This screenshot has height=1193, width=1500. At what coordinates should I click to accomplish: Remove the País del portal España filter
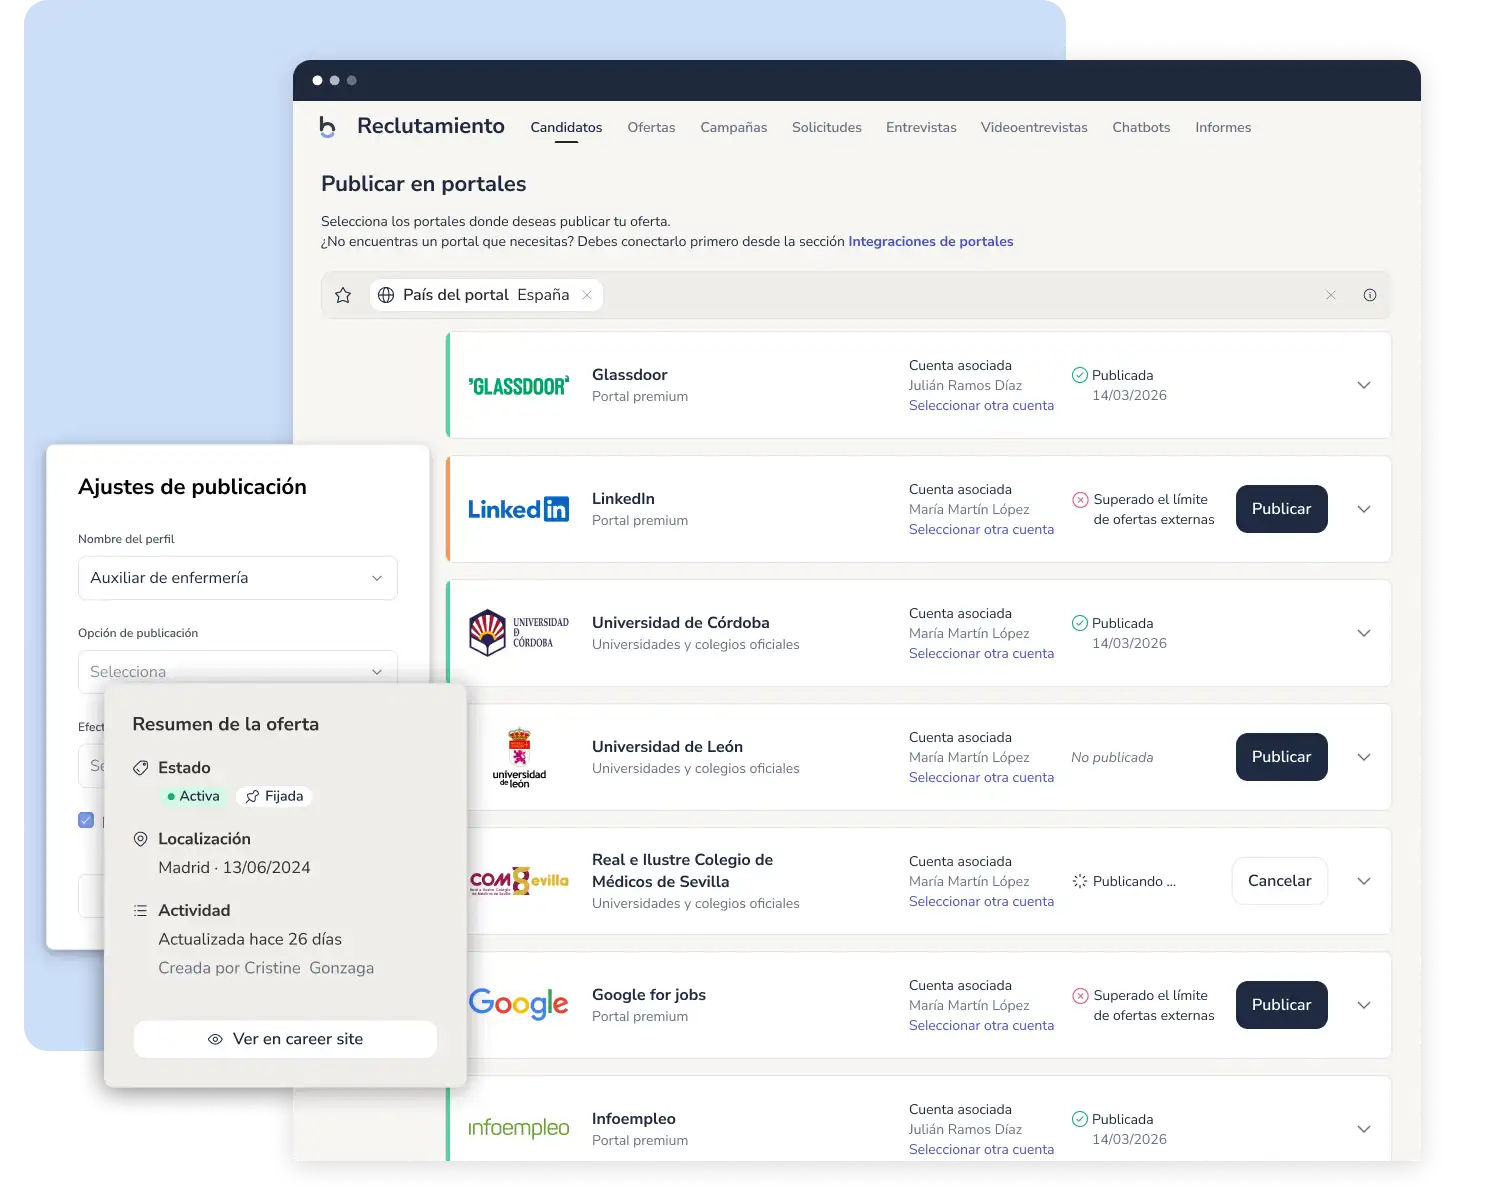[587, 295]
